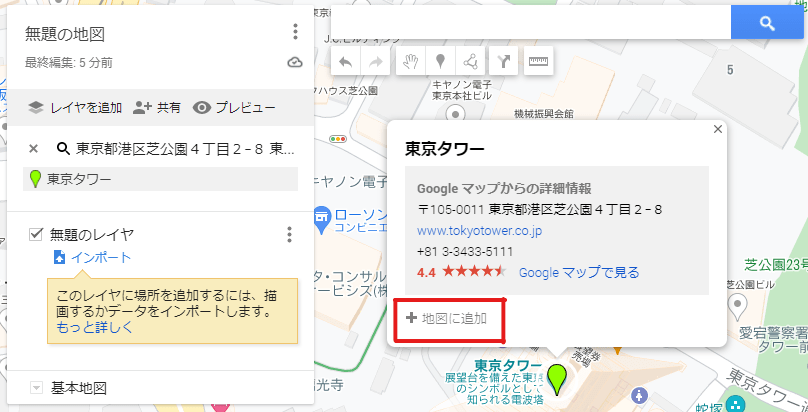808x412 pixels.
Task: Click the map search input field
Action: [x=530, y=23]
